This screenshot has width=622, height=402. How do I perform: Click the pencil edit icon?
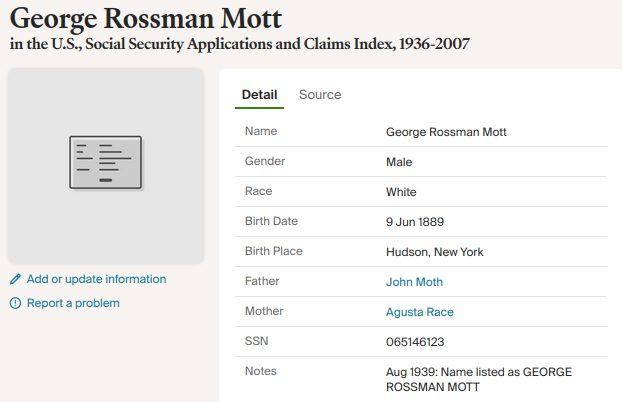(x=15, y=279)
